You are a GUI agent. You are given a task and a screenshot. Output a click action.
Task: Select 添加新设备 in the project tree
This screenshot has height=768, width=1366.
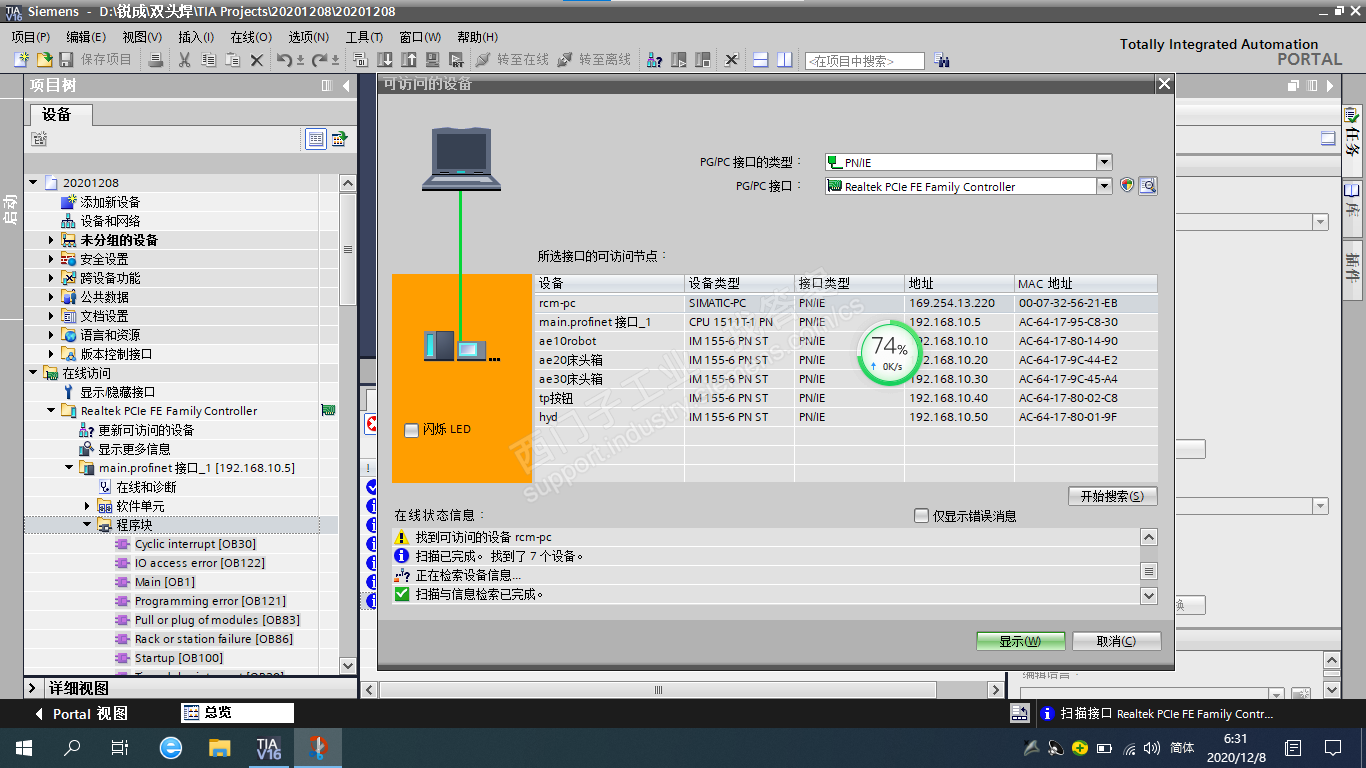click(110, 202)
